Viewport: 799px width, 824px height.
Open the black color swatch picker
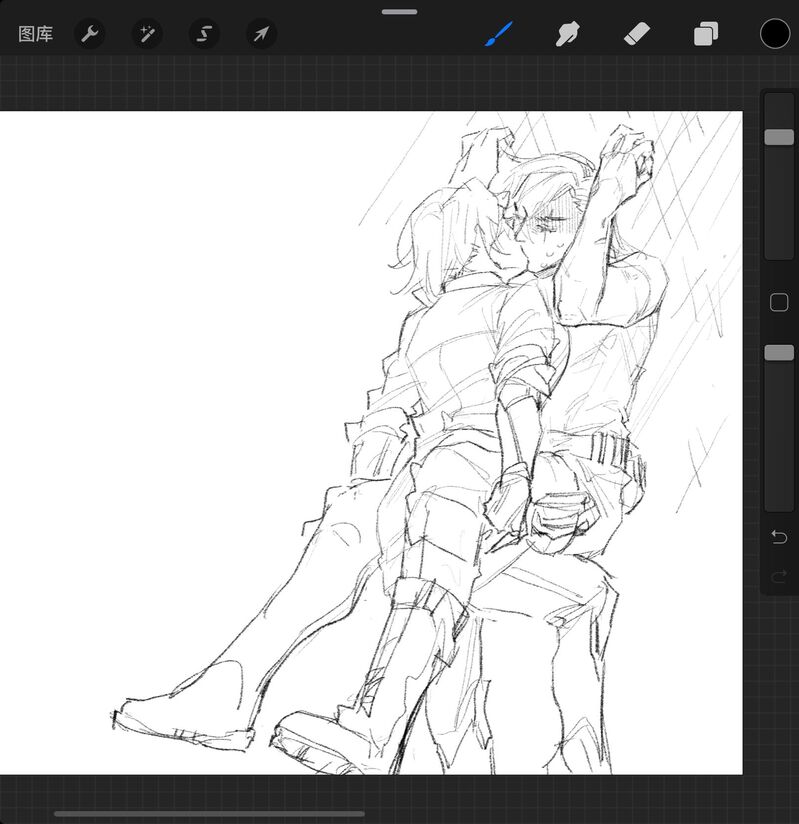775,34
